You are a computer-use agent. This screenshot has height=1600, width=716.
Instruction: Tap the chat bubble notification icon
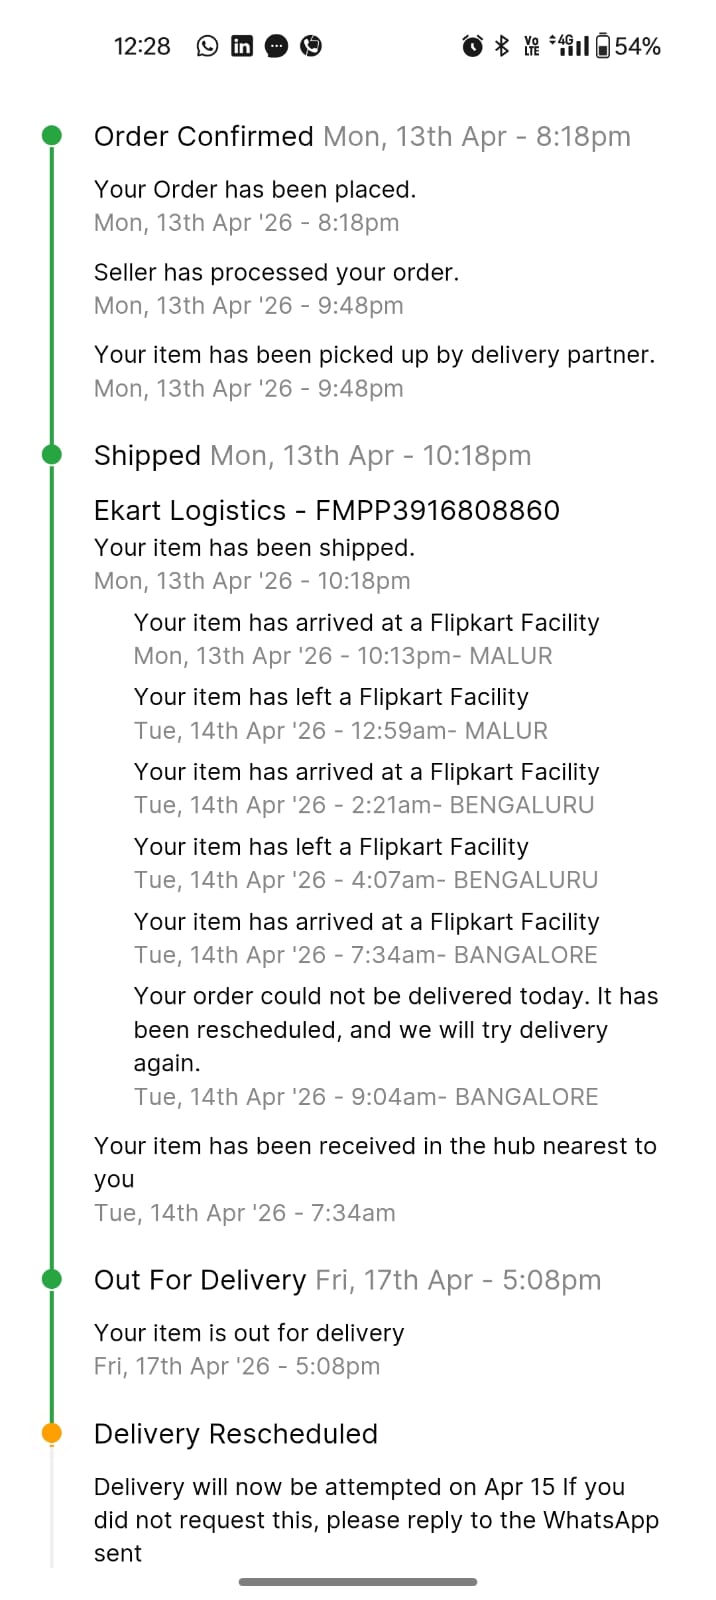coord(277,46)
